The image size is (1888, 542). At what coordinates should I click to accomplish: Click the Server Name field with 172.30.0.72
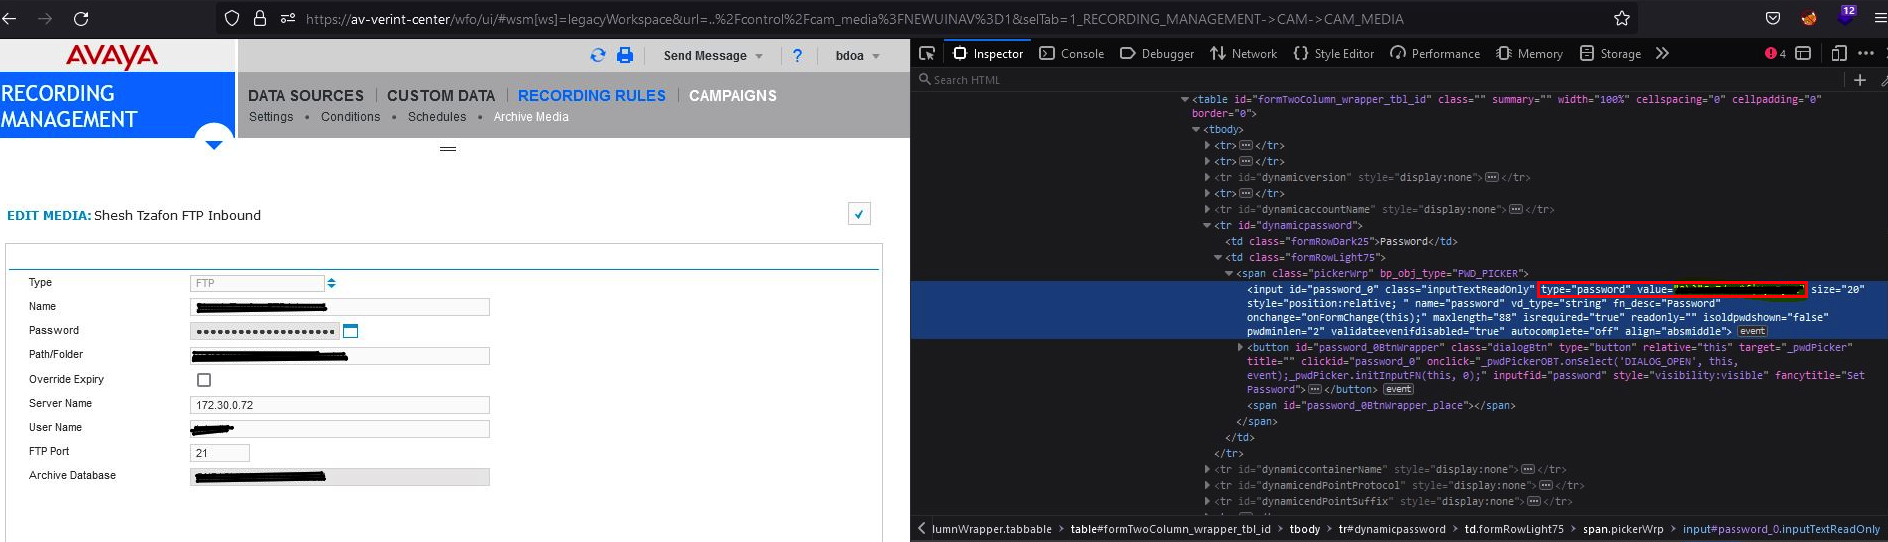(x=340, y=405)
